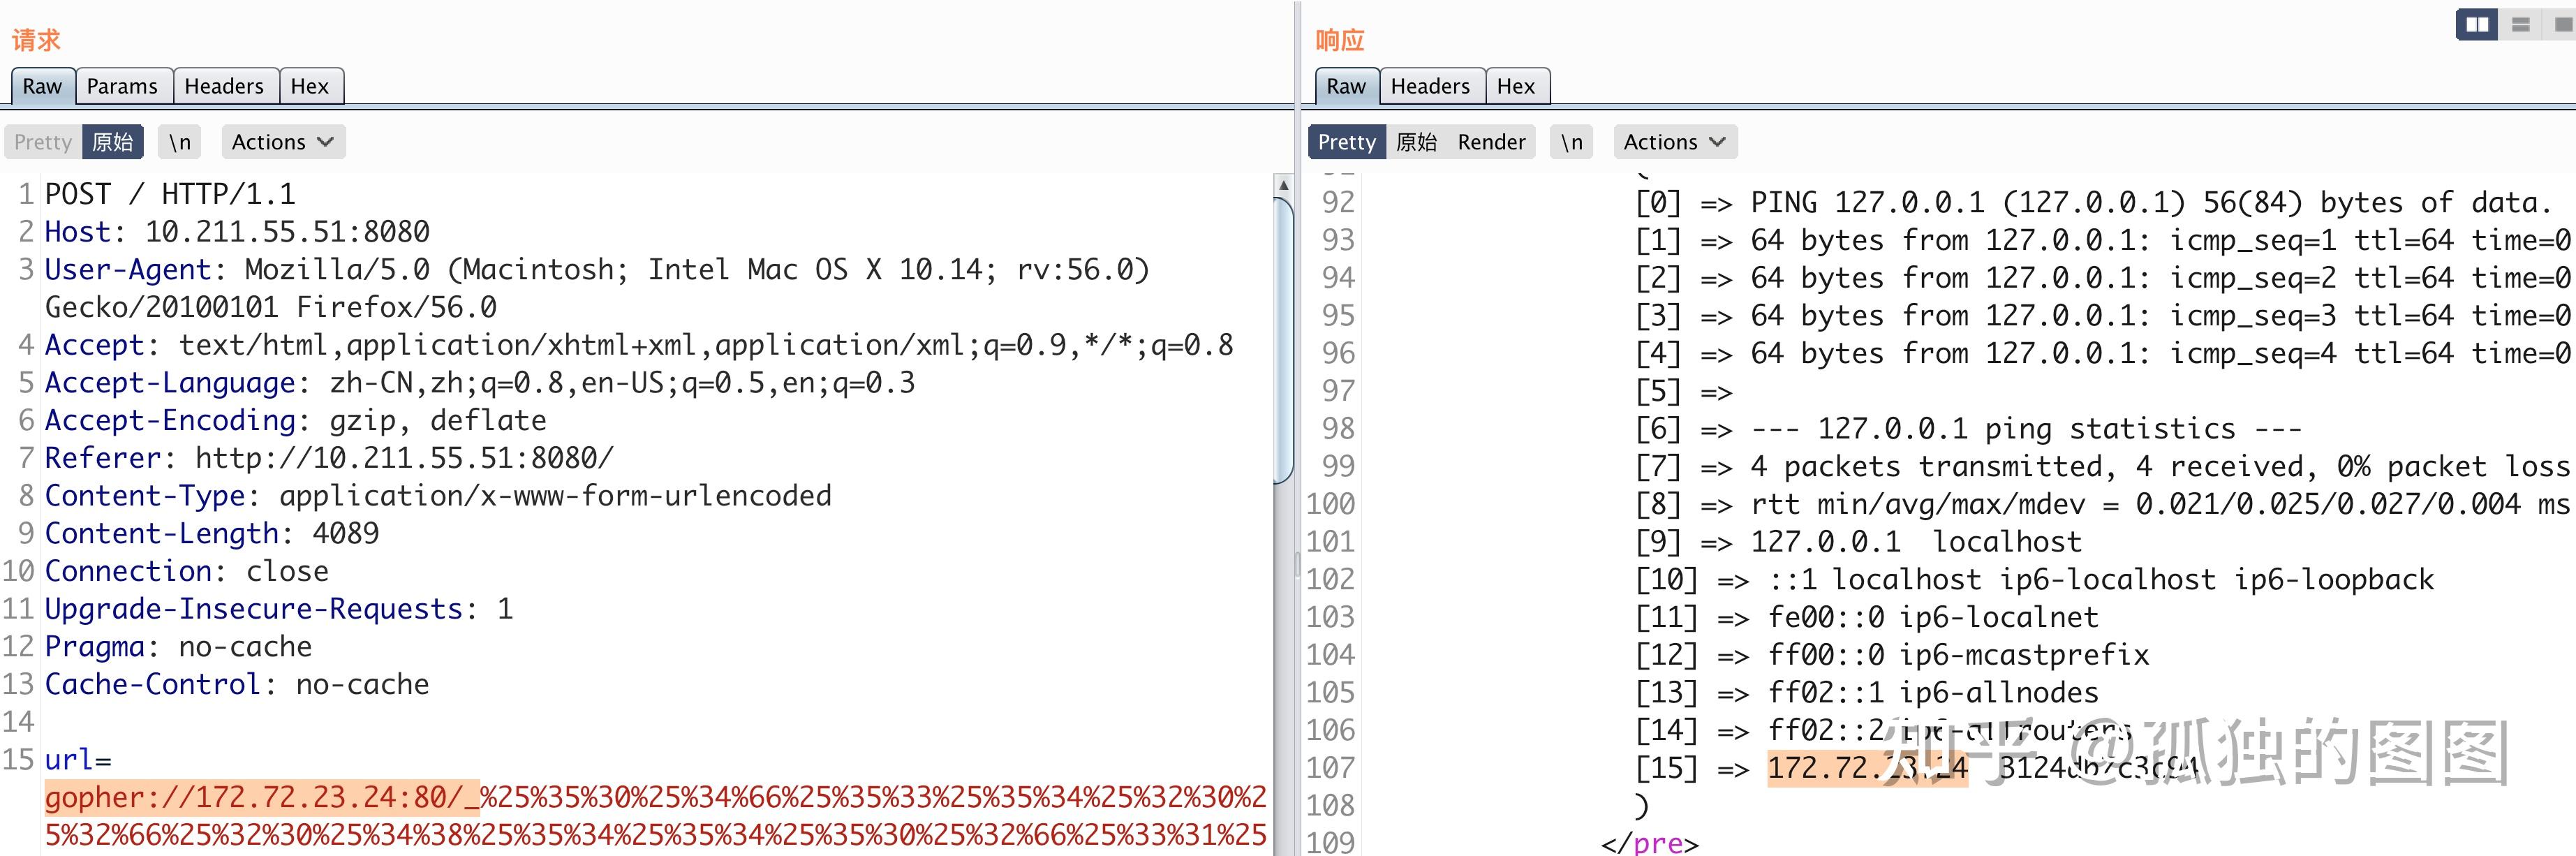This screenshot has height=856, width=2576.
Task: Switch response to 原始 raw view
Action: tap(1416, 142)
